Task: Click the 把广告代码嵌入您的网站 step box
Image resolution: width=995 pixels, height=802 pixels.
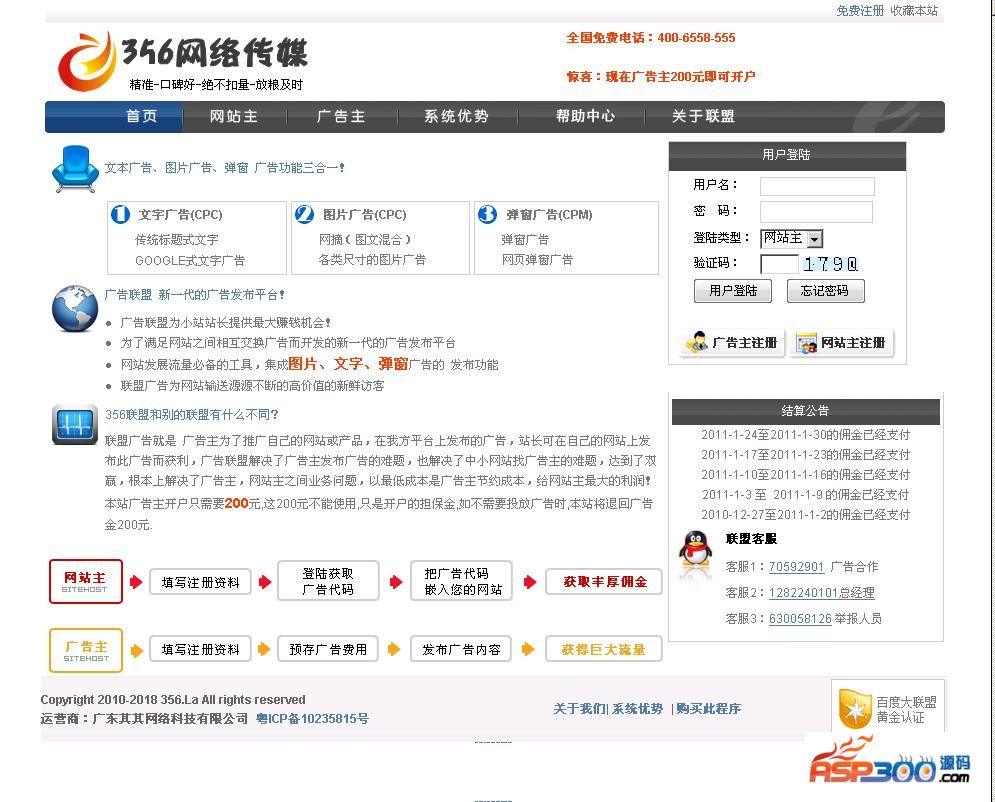Action: coord(462,581)
